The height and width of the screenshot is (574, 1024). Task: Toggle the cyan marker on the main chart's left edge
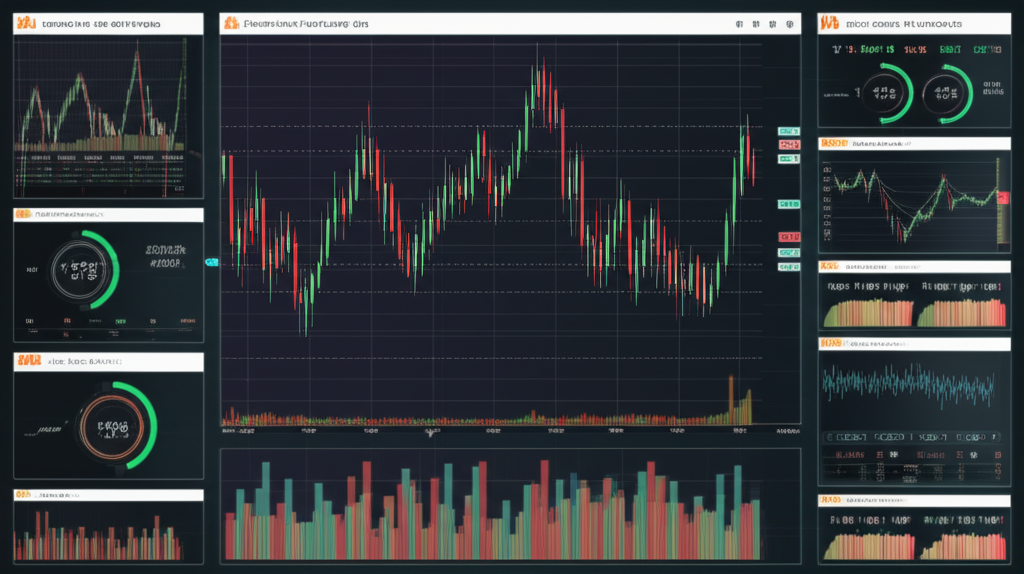(x=211, y=262)
